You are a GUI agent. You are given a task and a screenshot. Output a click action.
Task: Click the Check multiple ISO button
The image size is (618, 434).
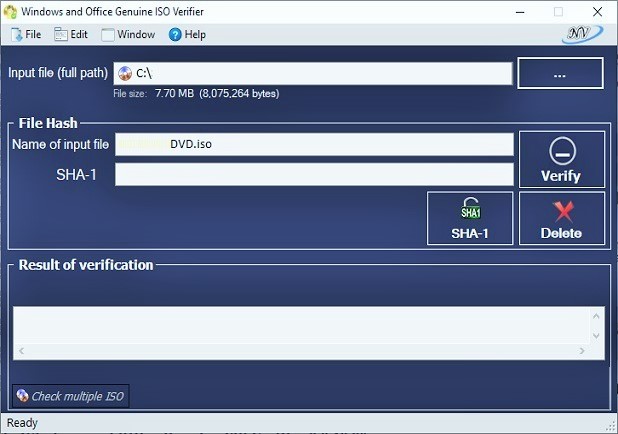point(71,396)
